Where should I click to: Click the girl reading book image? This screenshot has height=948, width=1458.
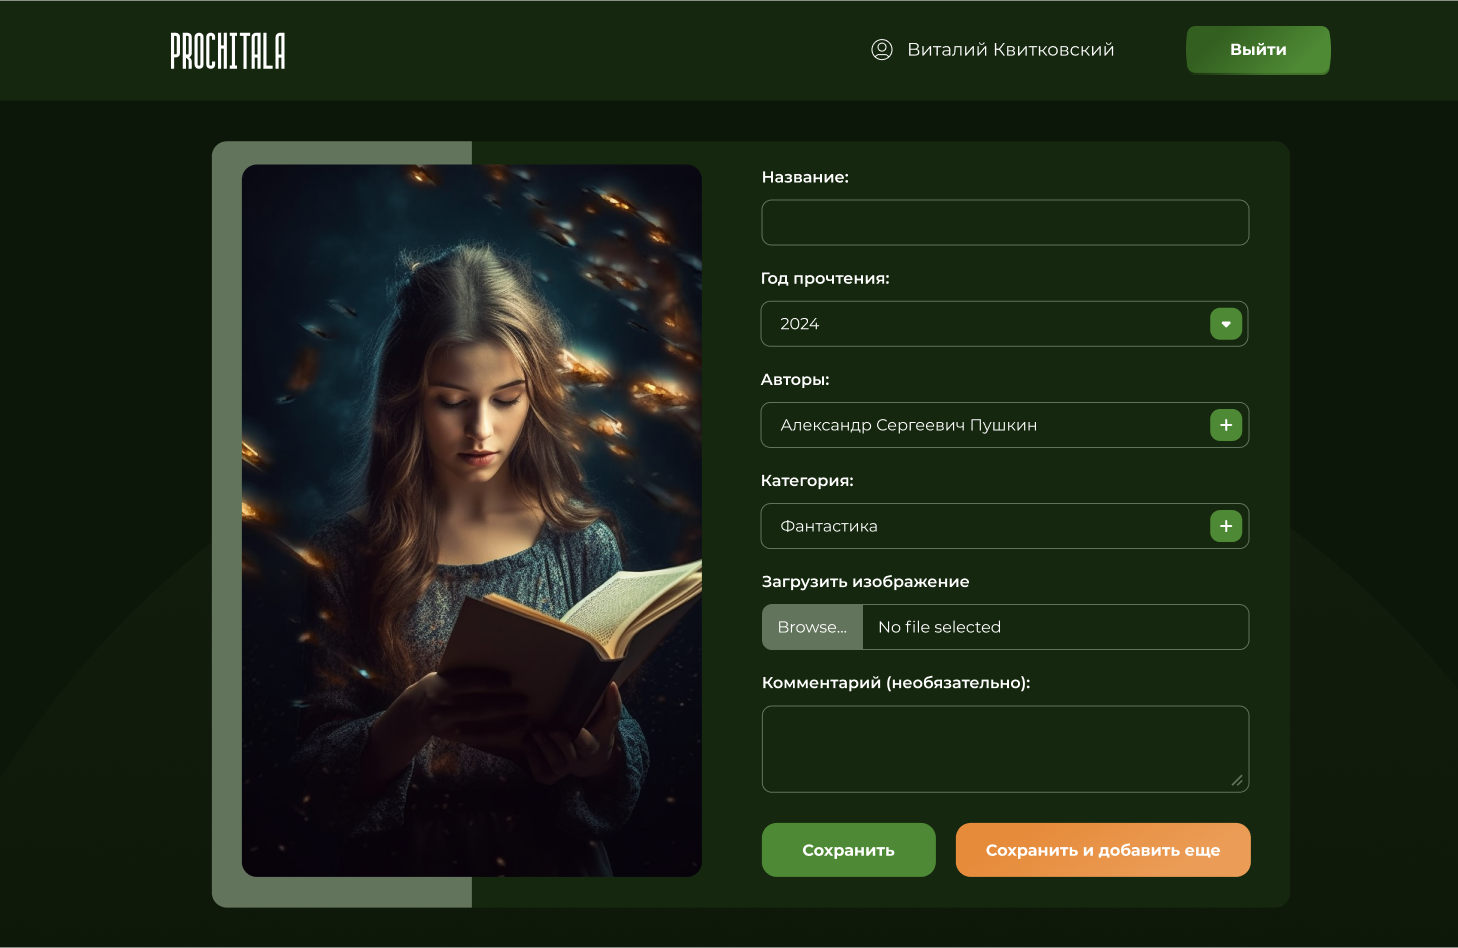pyautogui.click(x=472, y=521)
